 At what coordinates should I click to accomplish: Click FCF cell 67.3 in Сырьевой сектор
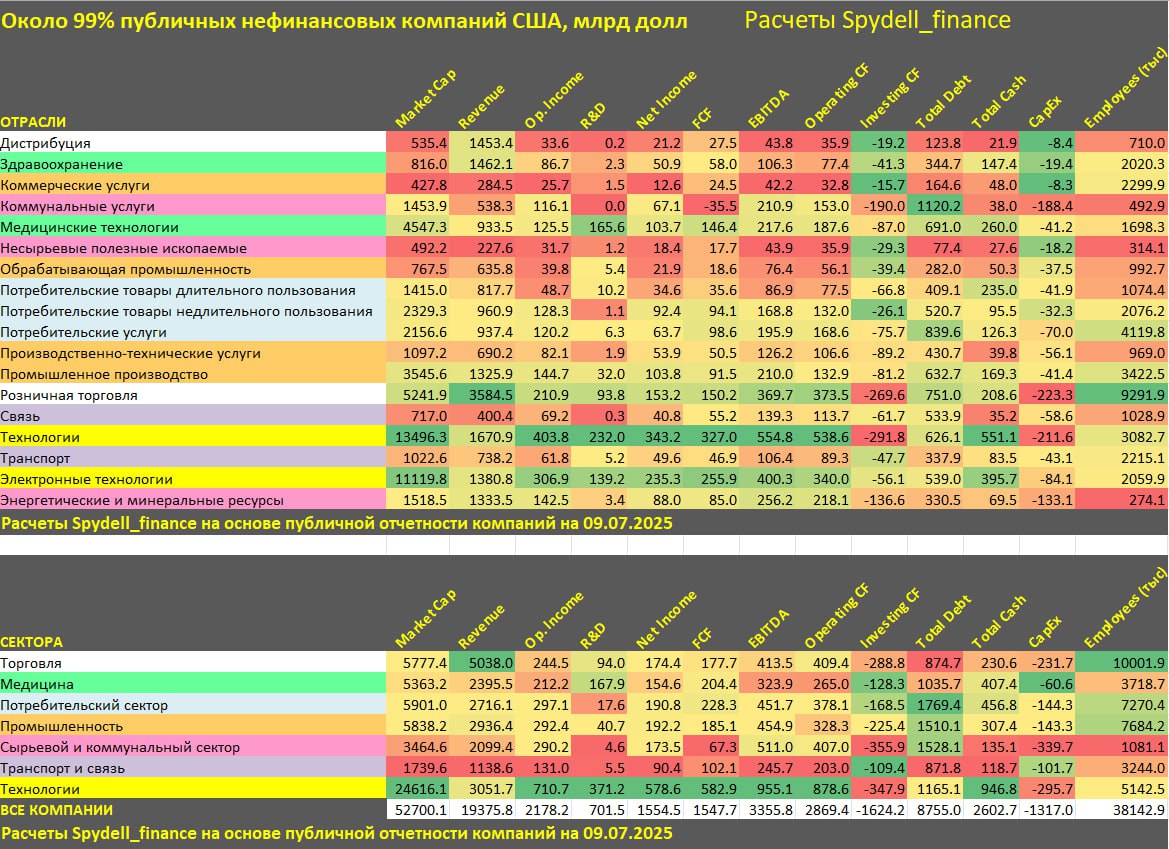[711, 747]
